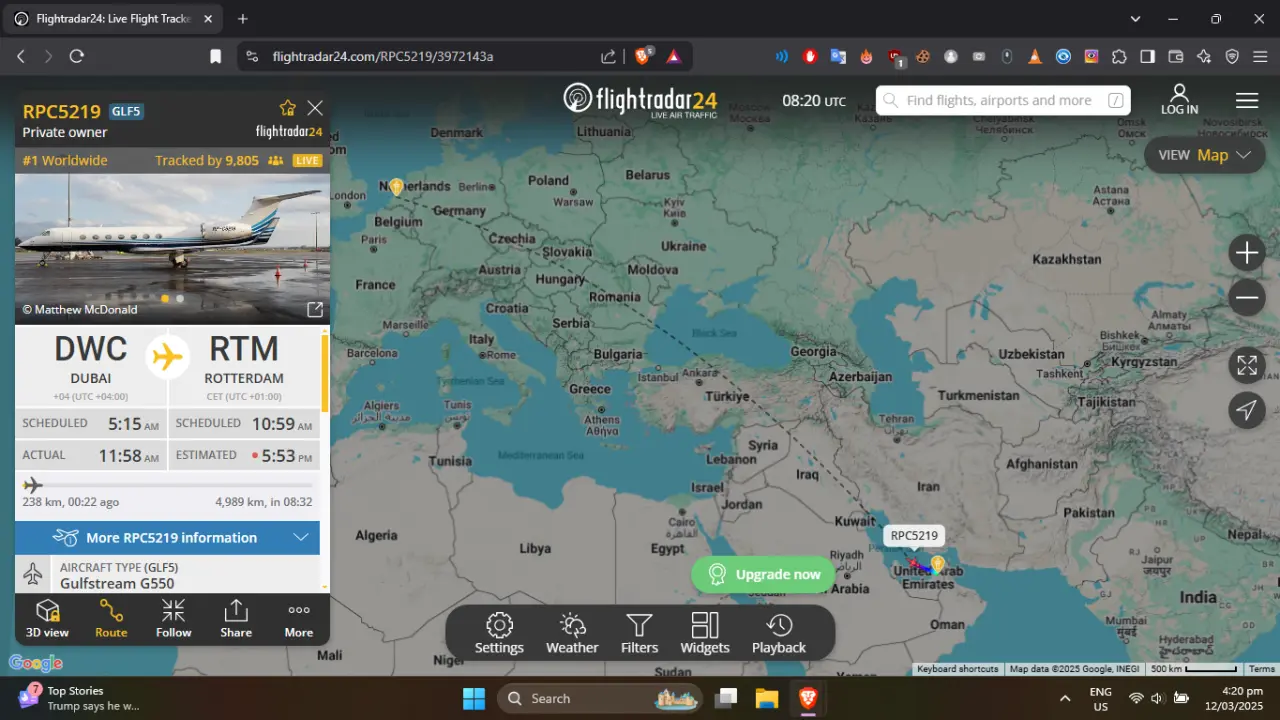Click the Rotterdam destination pin on map
Viewport: 1280px width, 720px height.
click(396, 187)
